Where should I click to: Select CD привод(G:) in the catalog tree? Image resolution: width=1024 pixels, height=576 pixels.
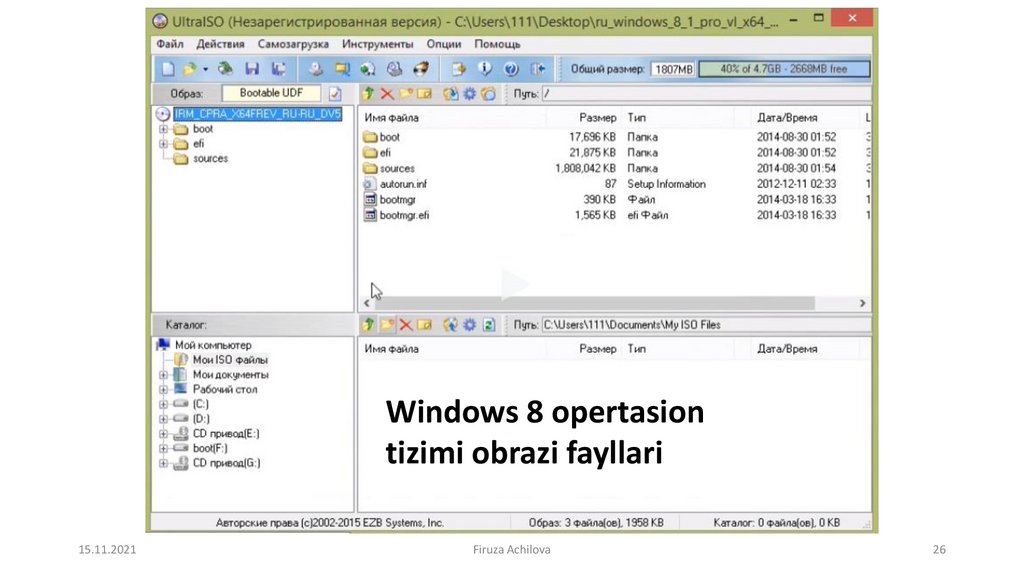[x=226, y=463]
